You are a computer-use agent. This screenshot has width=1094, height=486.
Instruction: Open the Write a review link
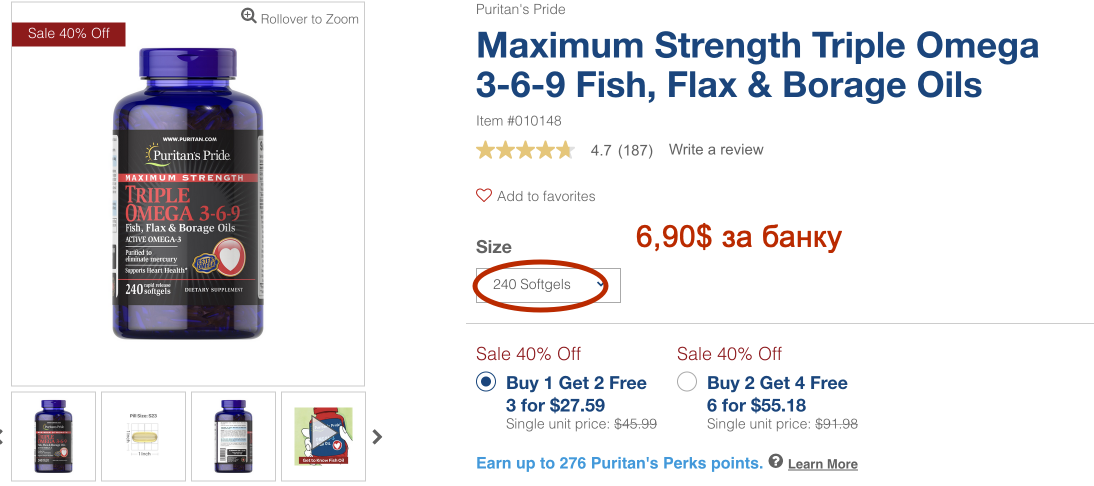pyautogui.click(x=716, y=150)
